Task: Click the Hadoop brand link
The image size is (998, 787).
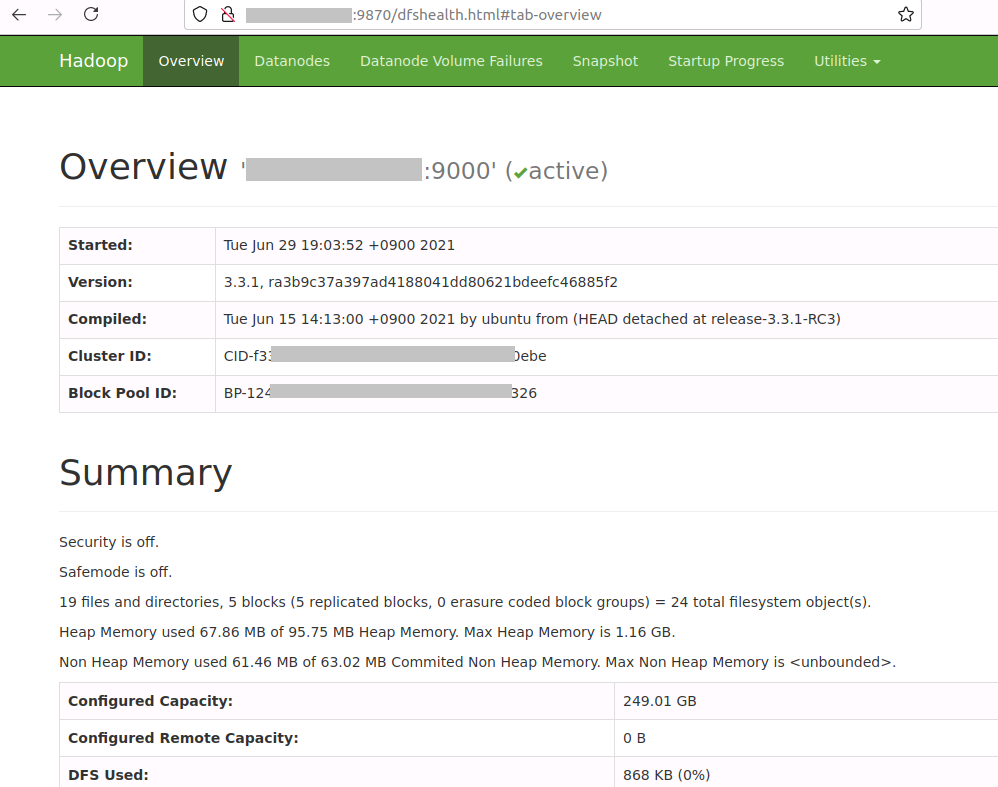Action: pos(93,61)
